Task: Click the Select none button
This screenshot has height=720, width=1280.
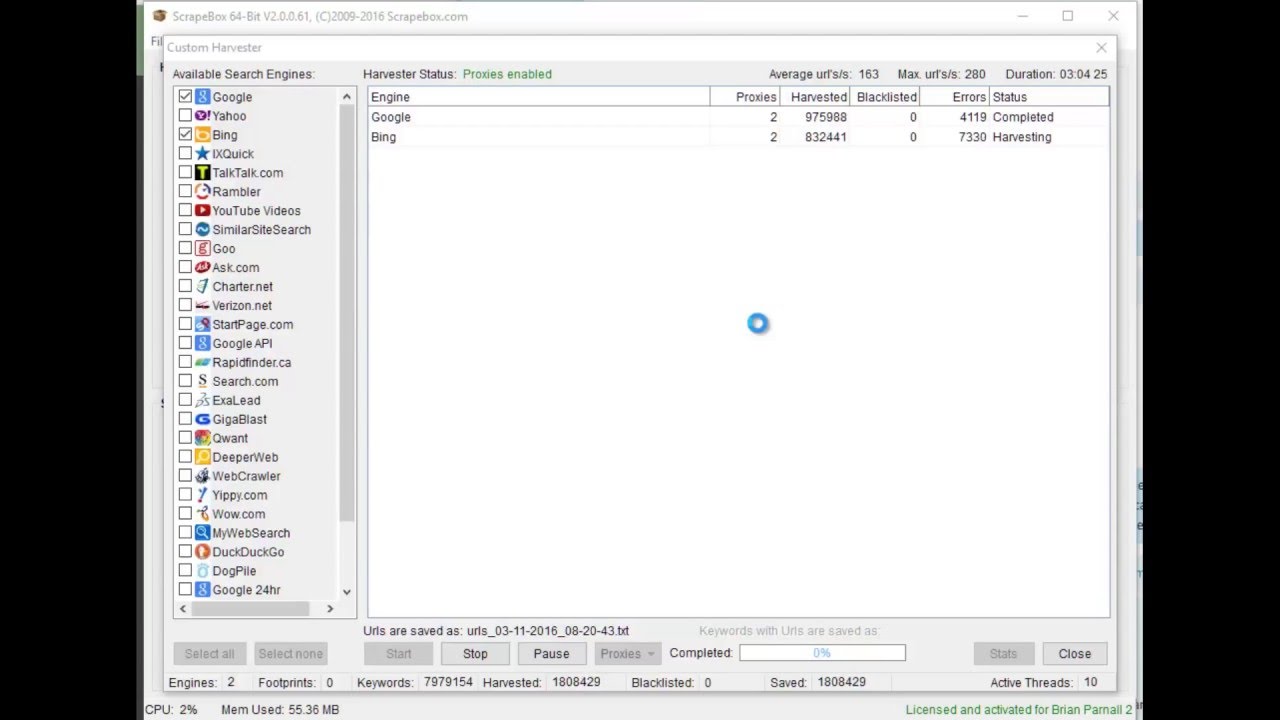Action: click(x=290, y=654)
